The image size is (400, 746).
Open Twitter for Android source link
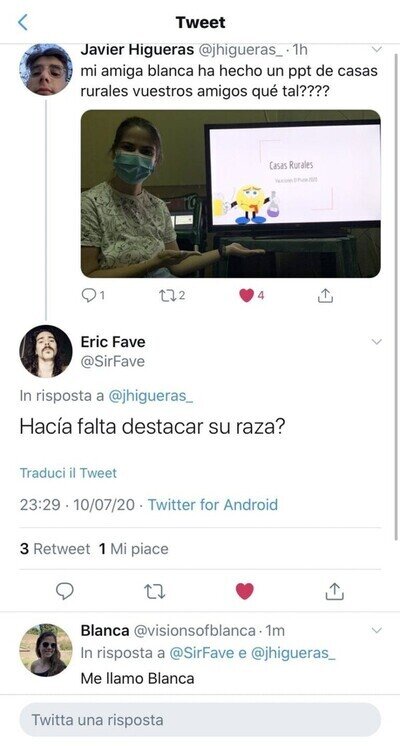click(x=213, y=504)
